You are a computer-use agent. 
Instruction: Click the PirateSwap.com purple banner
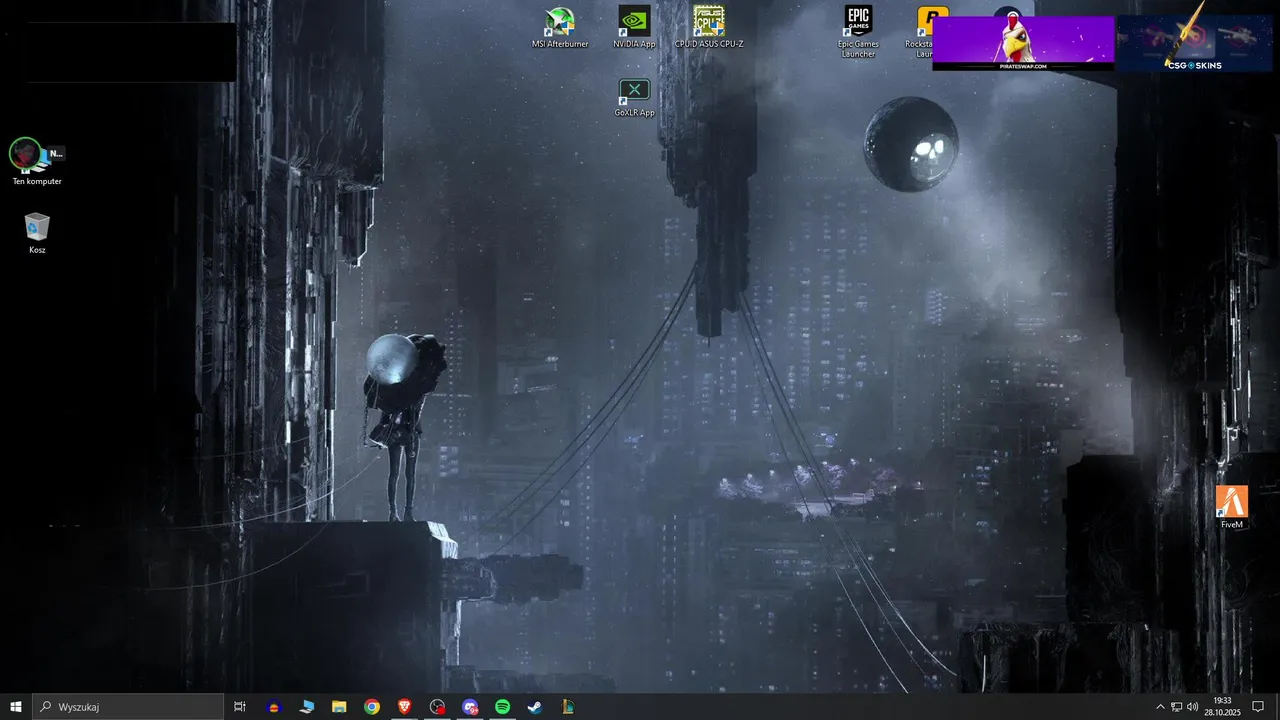[x=1023, y=43]
